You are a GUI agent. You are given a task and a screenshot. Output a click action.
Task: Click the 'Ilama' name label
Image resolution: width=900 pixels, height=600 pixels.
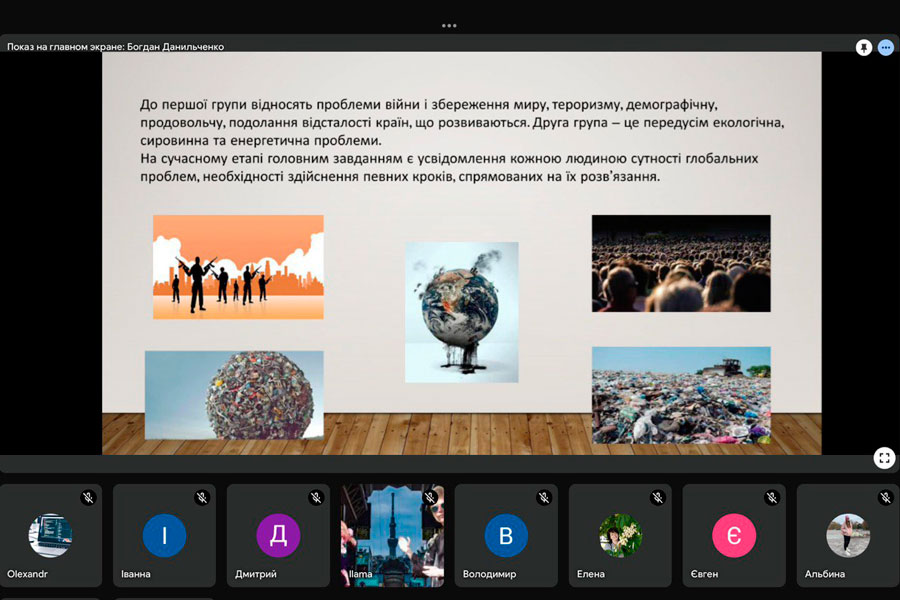coord(360,574)
